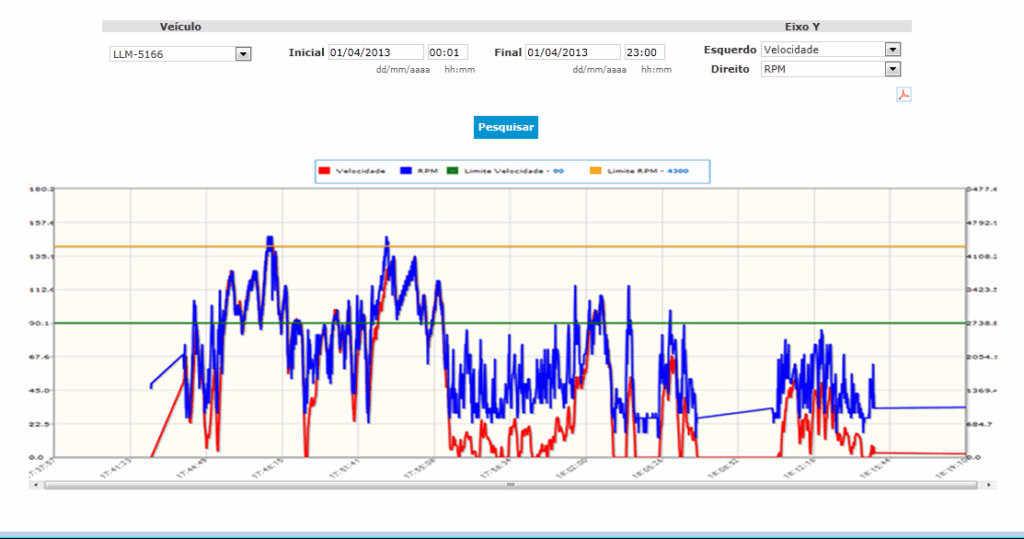This screenshot has width=1024, height=539.
Task: Click the orange Limite RPM legend swatch
Action: pyautogui.click(x=594, y=171)
